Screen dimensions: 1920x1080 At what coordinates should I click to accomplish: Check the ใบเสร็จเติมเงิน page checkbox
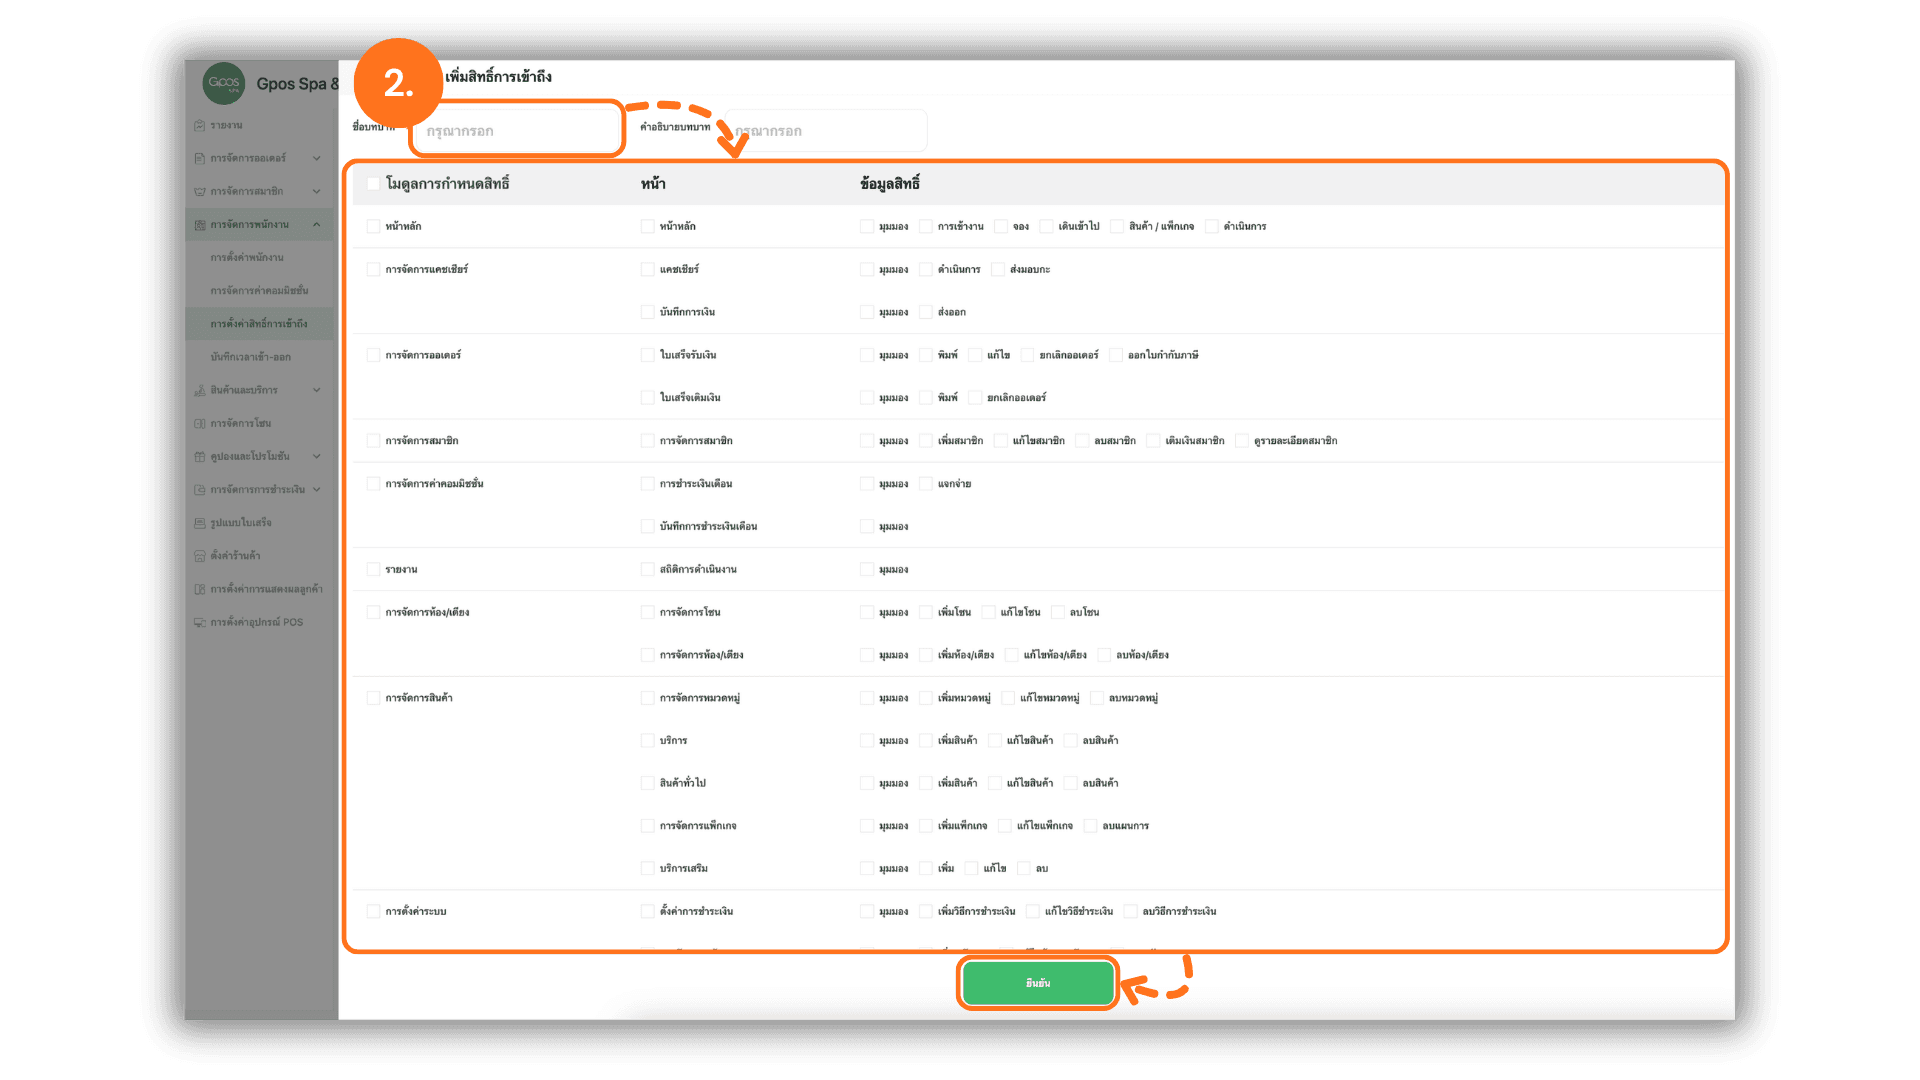pos(647,397)
